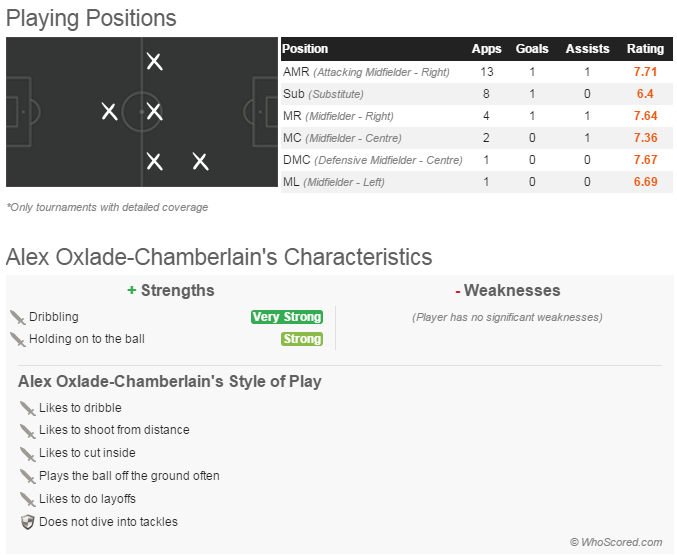
Task: Click icon beside Plays the ball off the ground often
Action: point(27,476)
